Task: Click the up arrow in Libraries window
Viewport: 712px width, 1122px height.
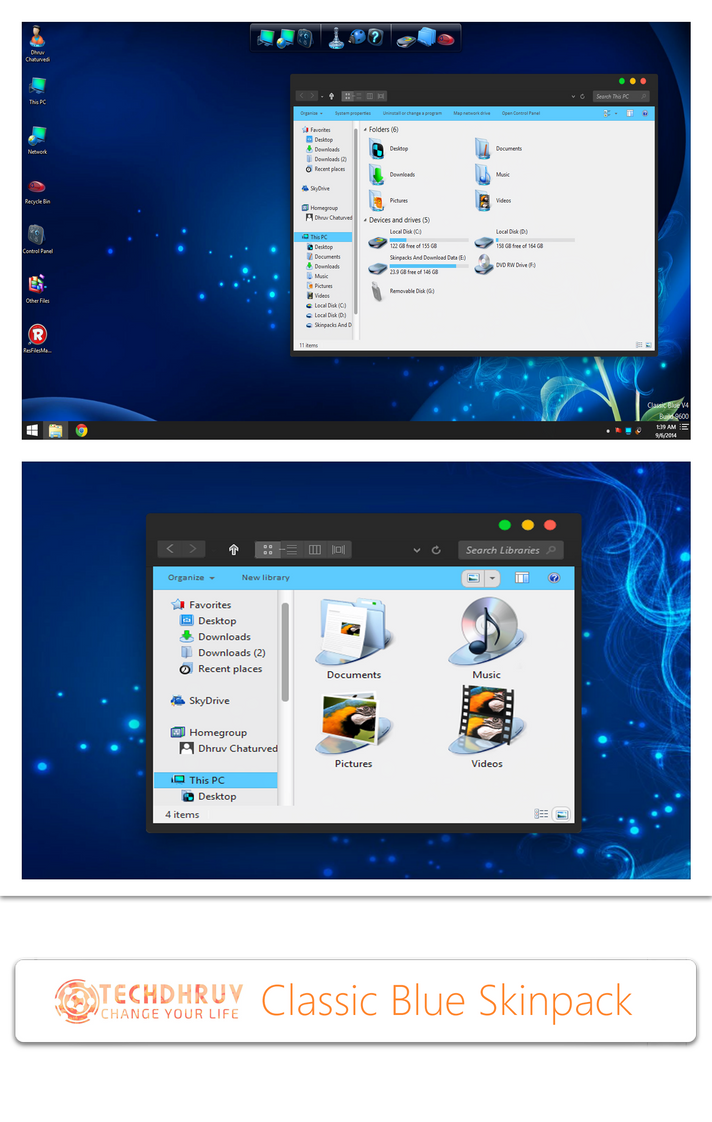Action: pos(233,549)
